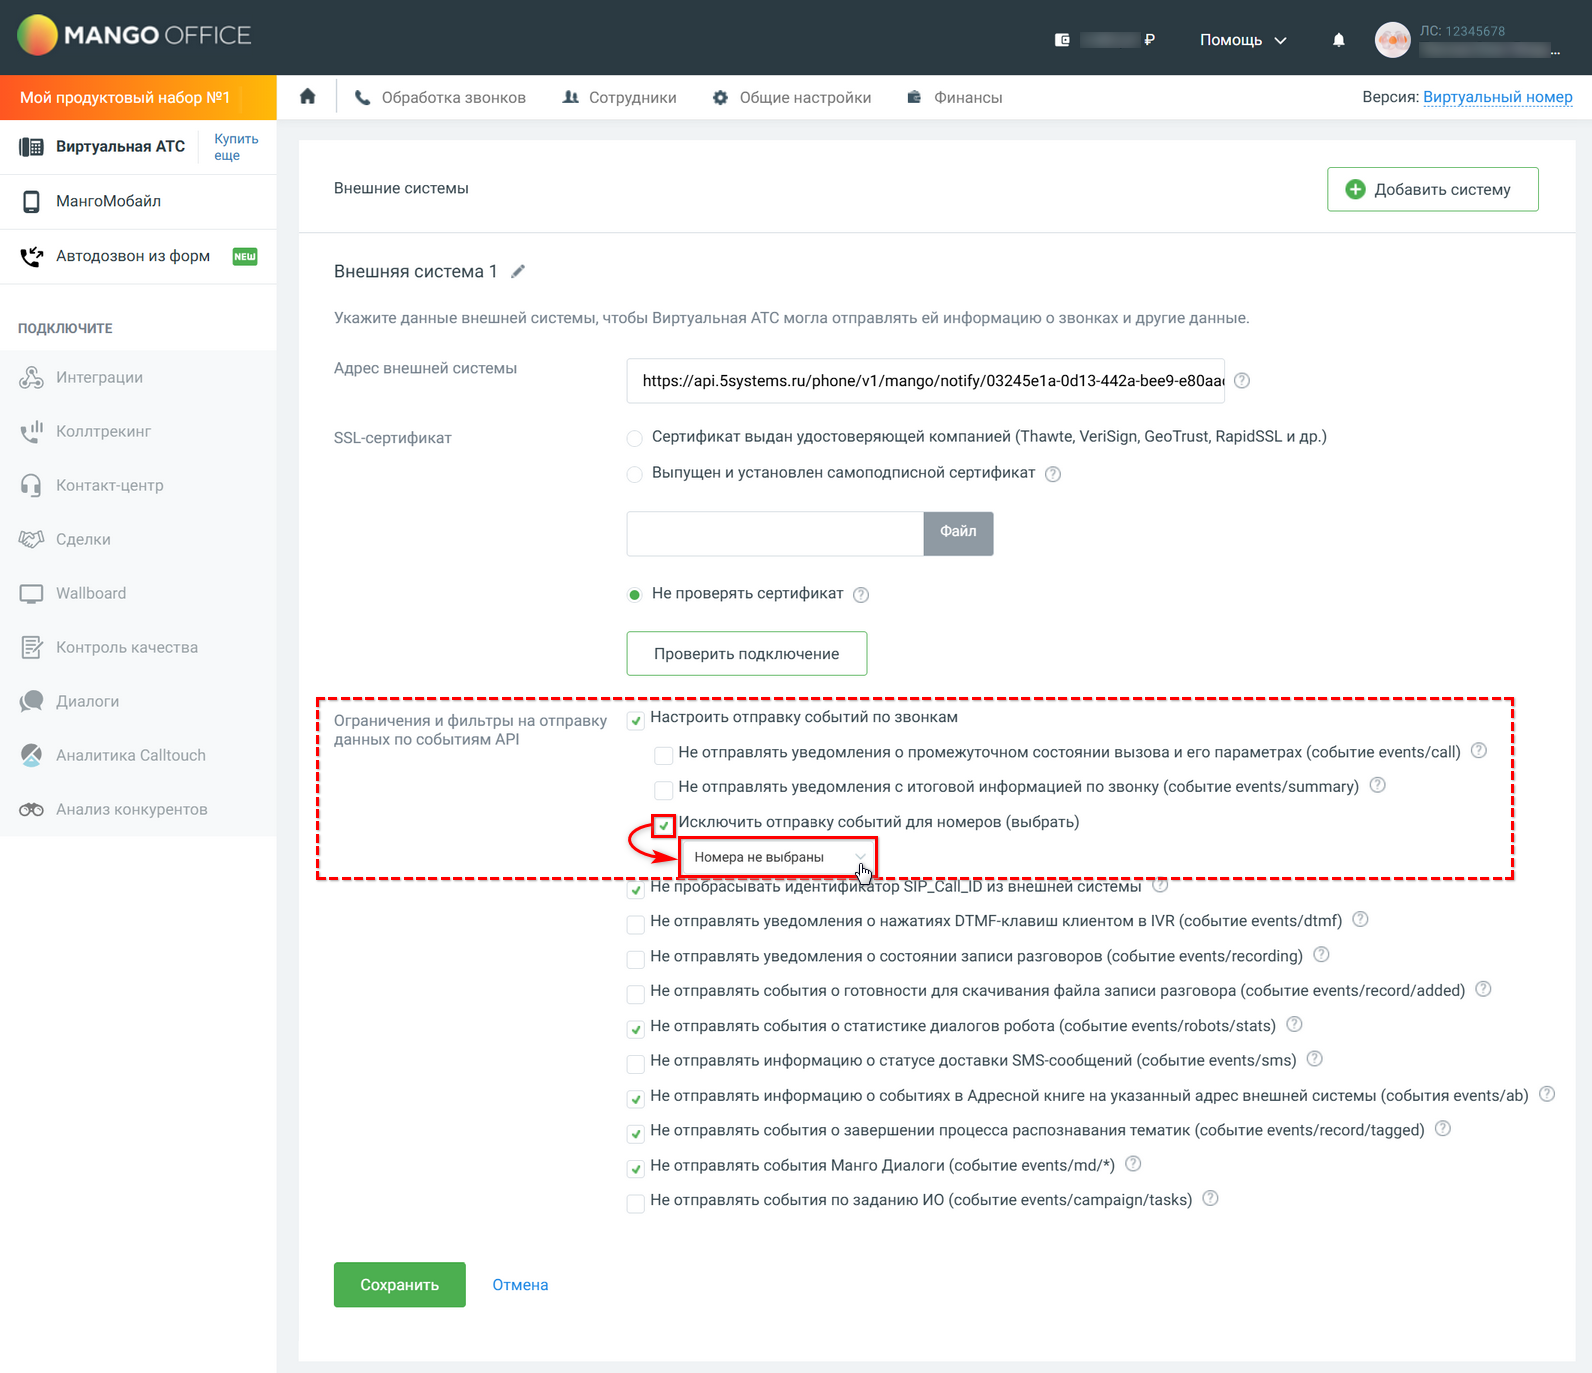Open Финансы tab
1592x1373 pixels.
pyautogui.click(x=954, y=97)
